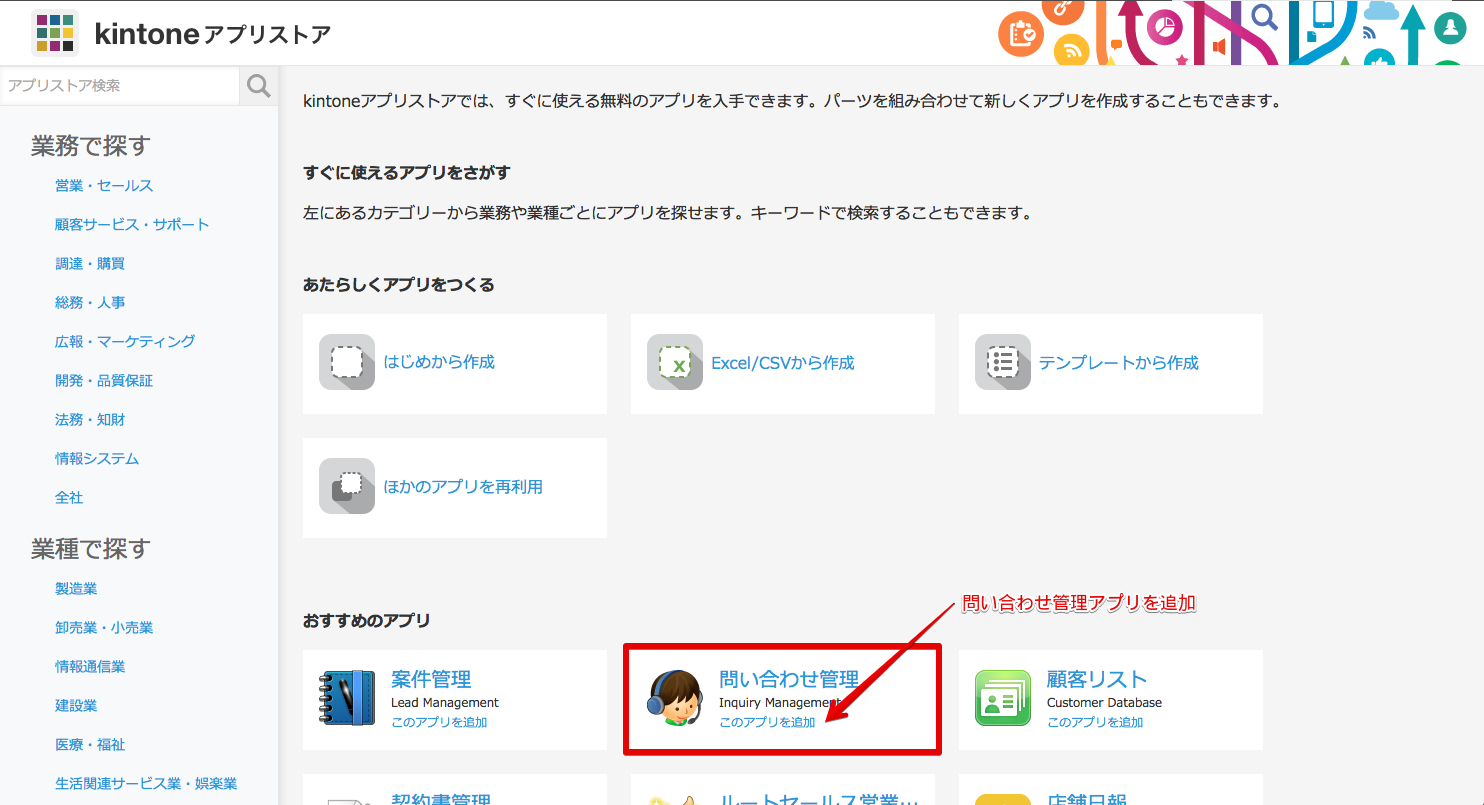Select the 開発・品質保証 category
1484x805 pixels.
tap(104, 381)
